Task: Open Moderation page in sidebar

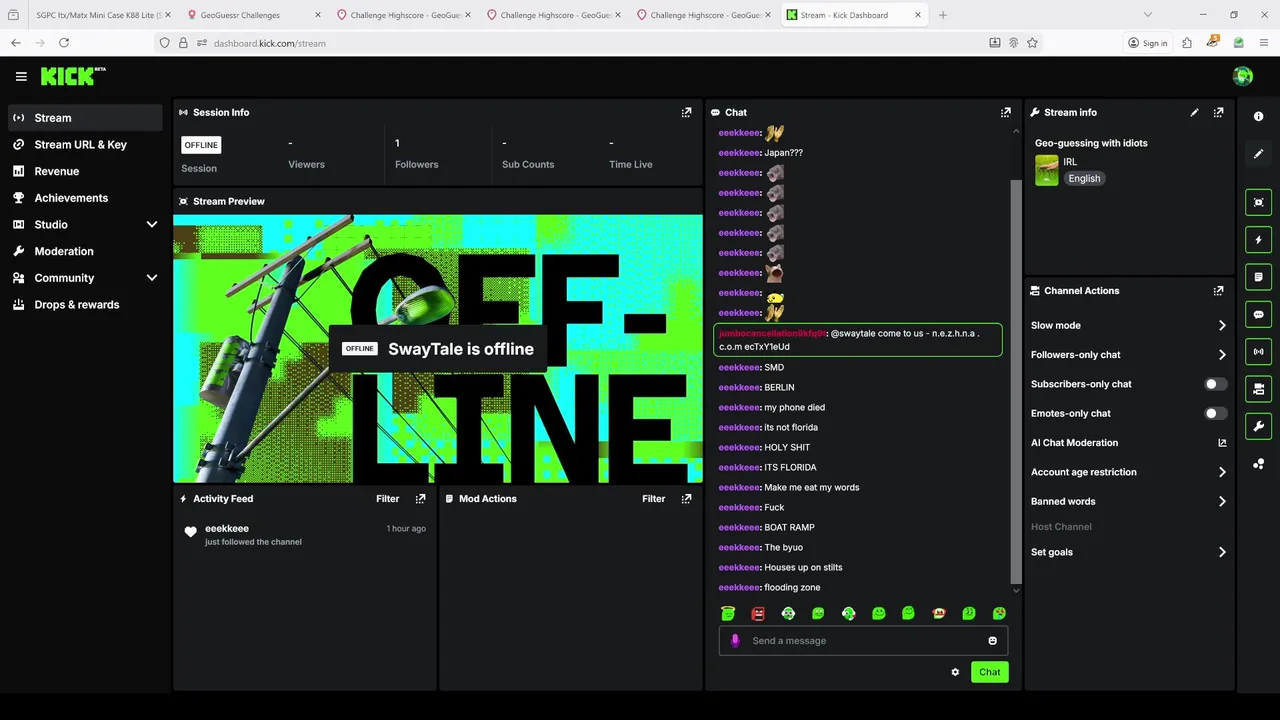Action: click(x=85, y=251)
